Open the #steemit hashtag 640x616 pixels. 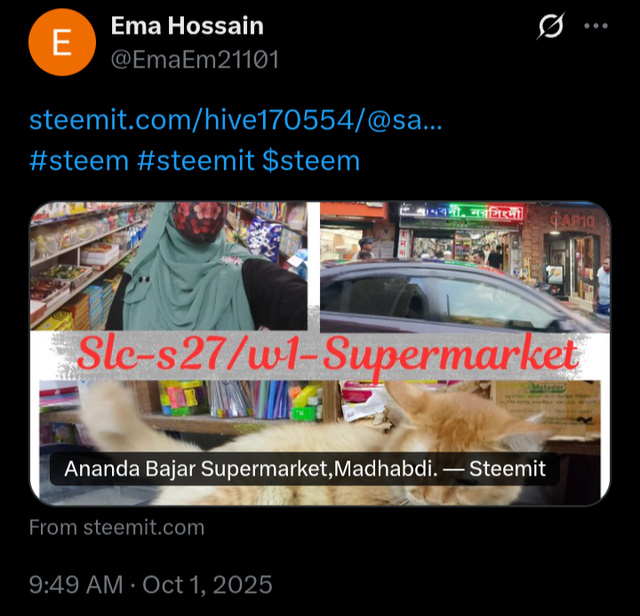196,161
